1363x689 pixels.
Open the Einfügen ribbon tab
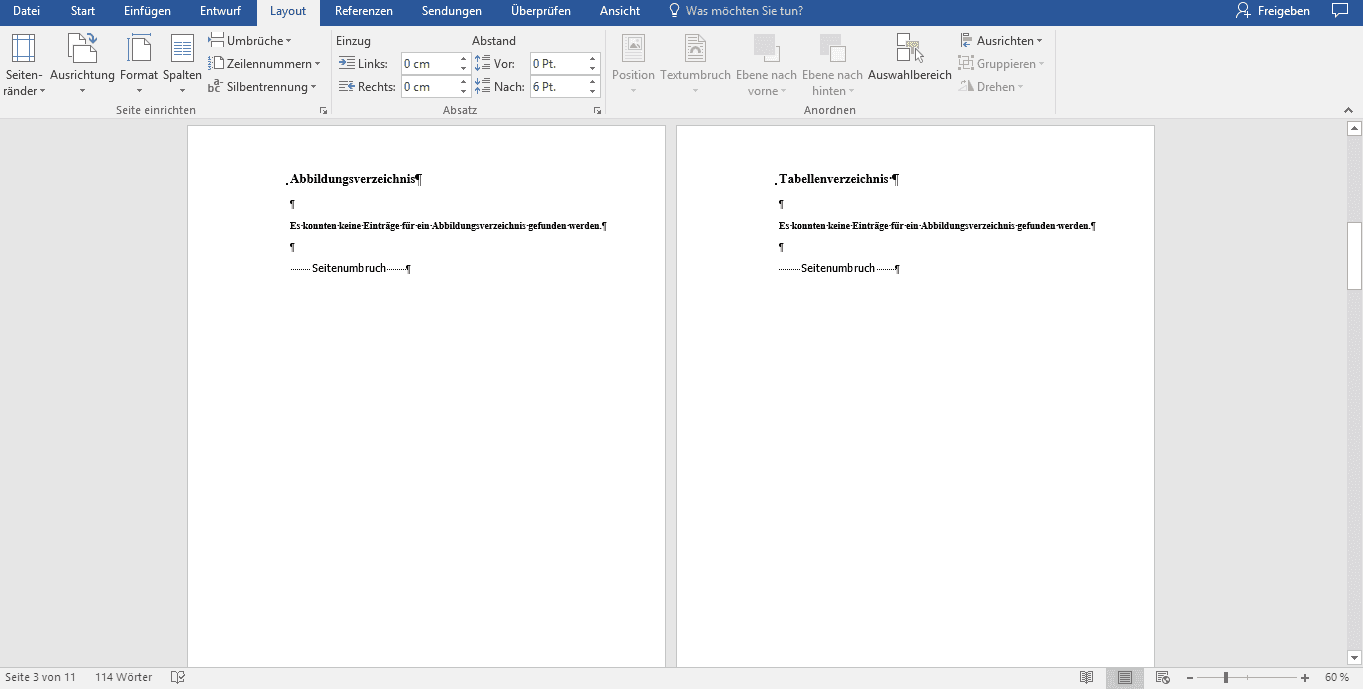click(x=147, y=11)
